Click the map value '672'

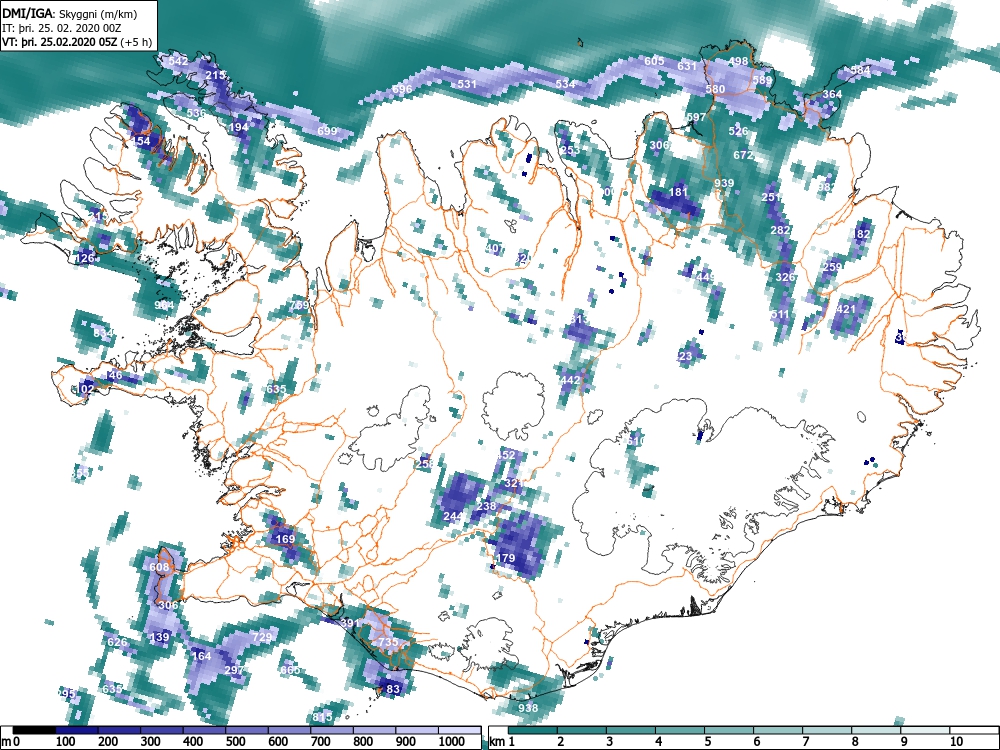click(x=743, y=154)
